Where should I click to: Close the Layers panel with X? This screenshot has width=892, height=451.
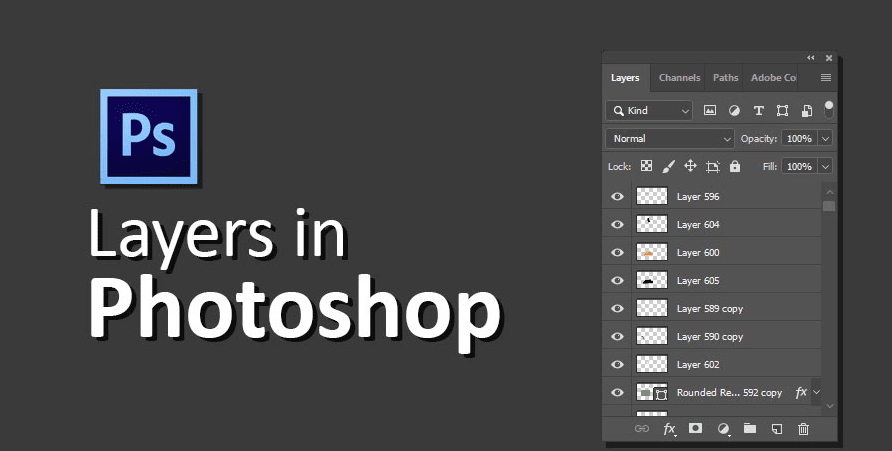[829, 57]
